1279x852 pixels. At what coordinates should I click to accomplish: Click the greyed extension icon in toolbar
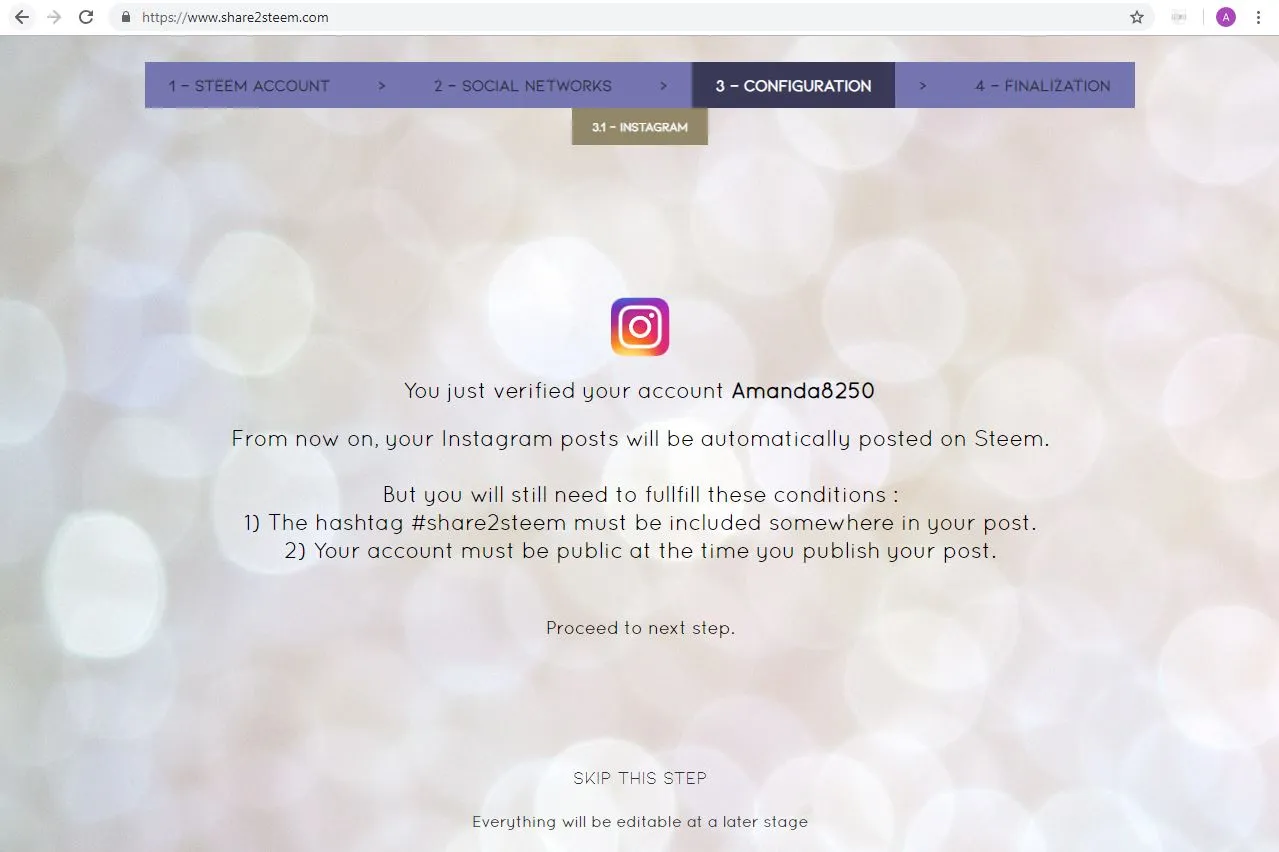1179,17
